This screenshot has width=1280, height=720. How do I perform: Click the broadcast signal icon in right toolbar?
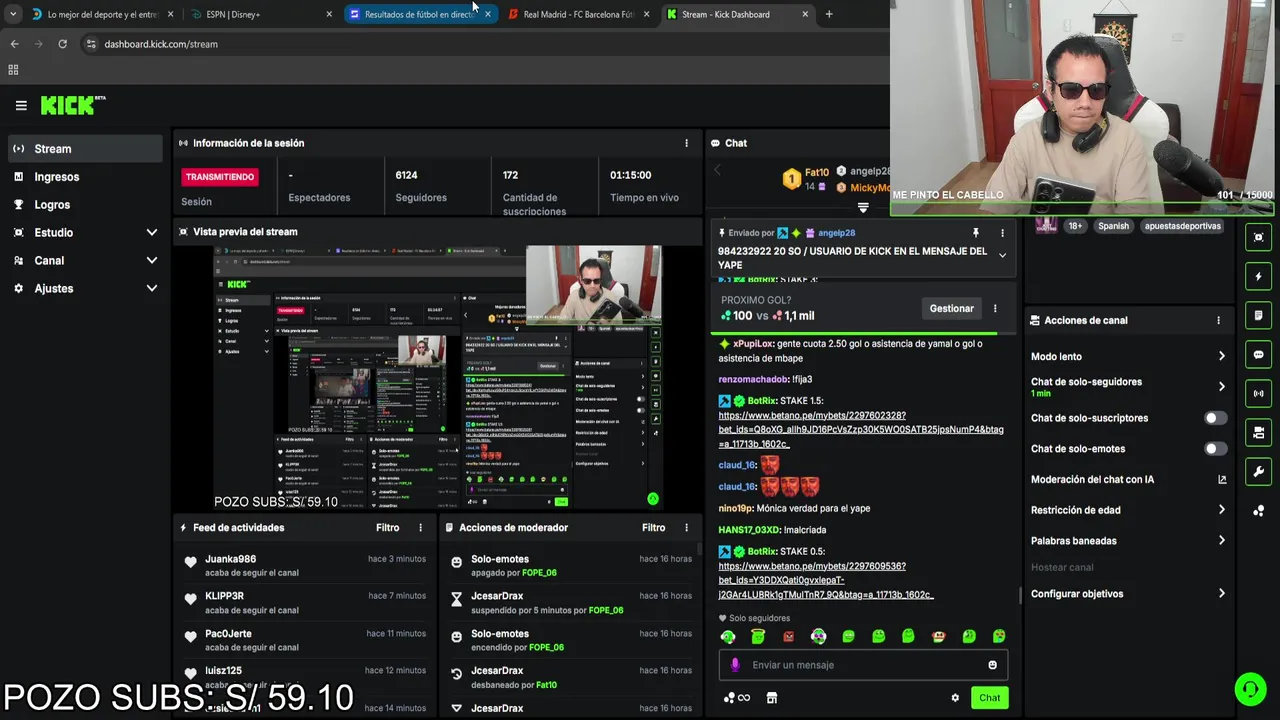tap(1258, 393)
